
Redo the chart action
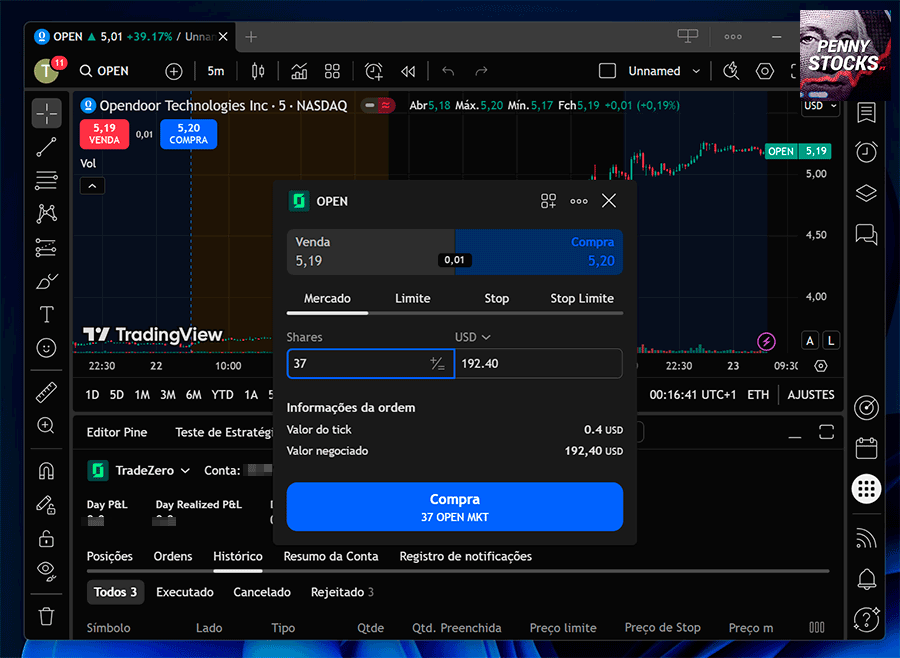pos(482,71)
